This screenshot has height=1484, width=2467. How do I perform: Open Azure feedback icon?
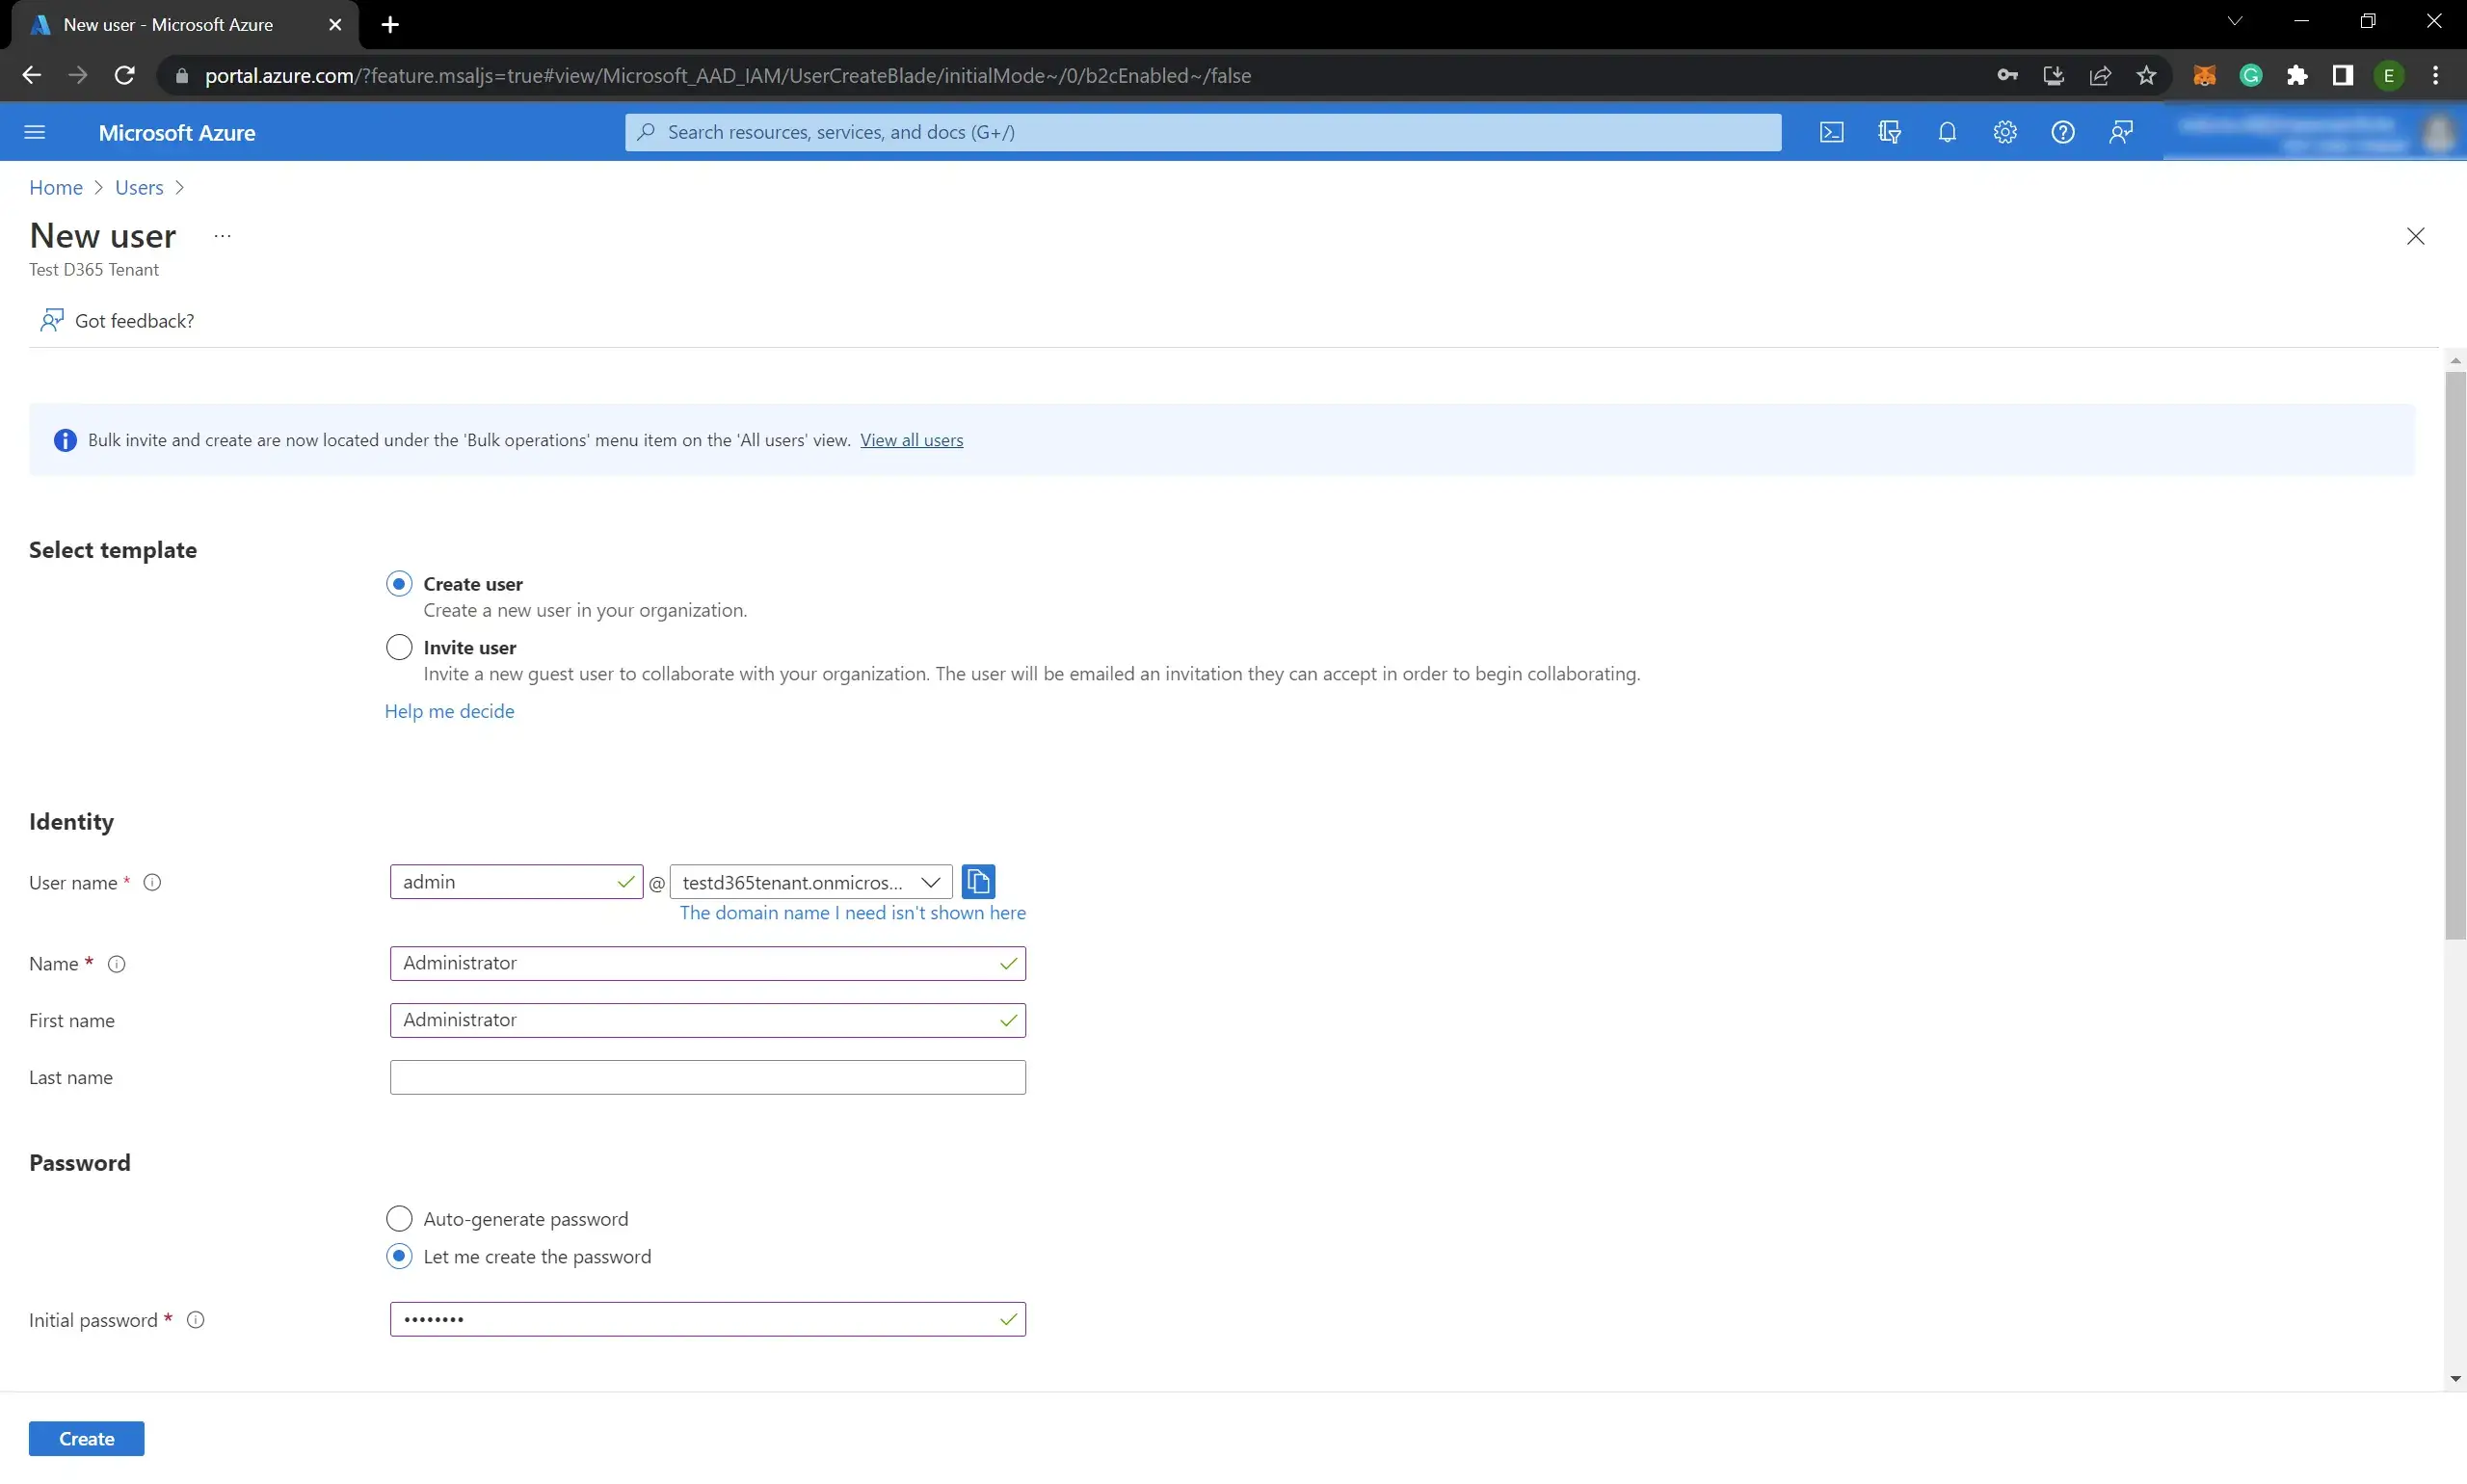coord(2120,132)
